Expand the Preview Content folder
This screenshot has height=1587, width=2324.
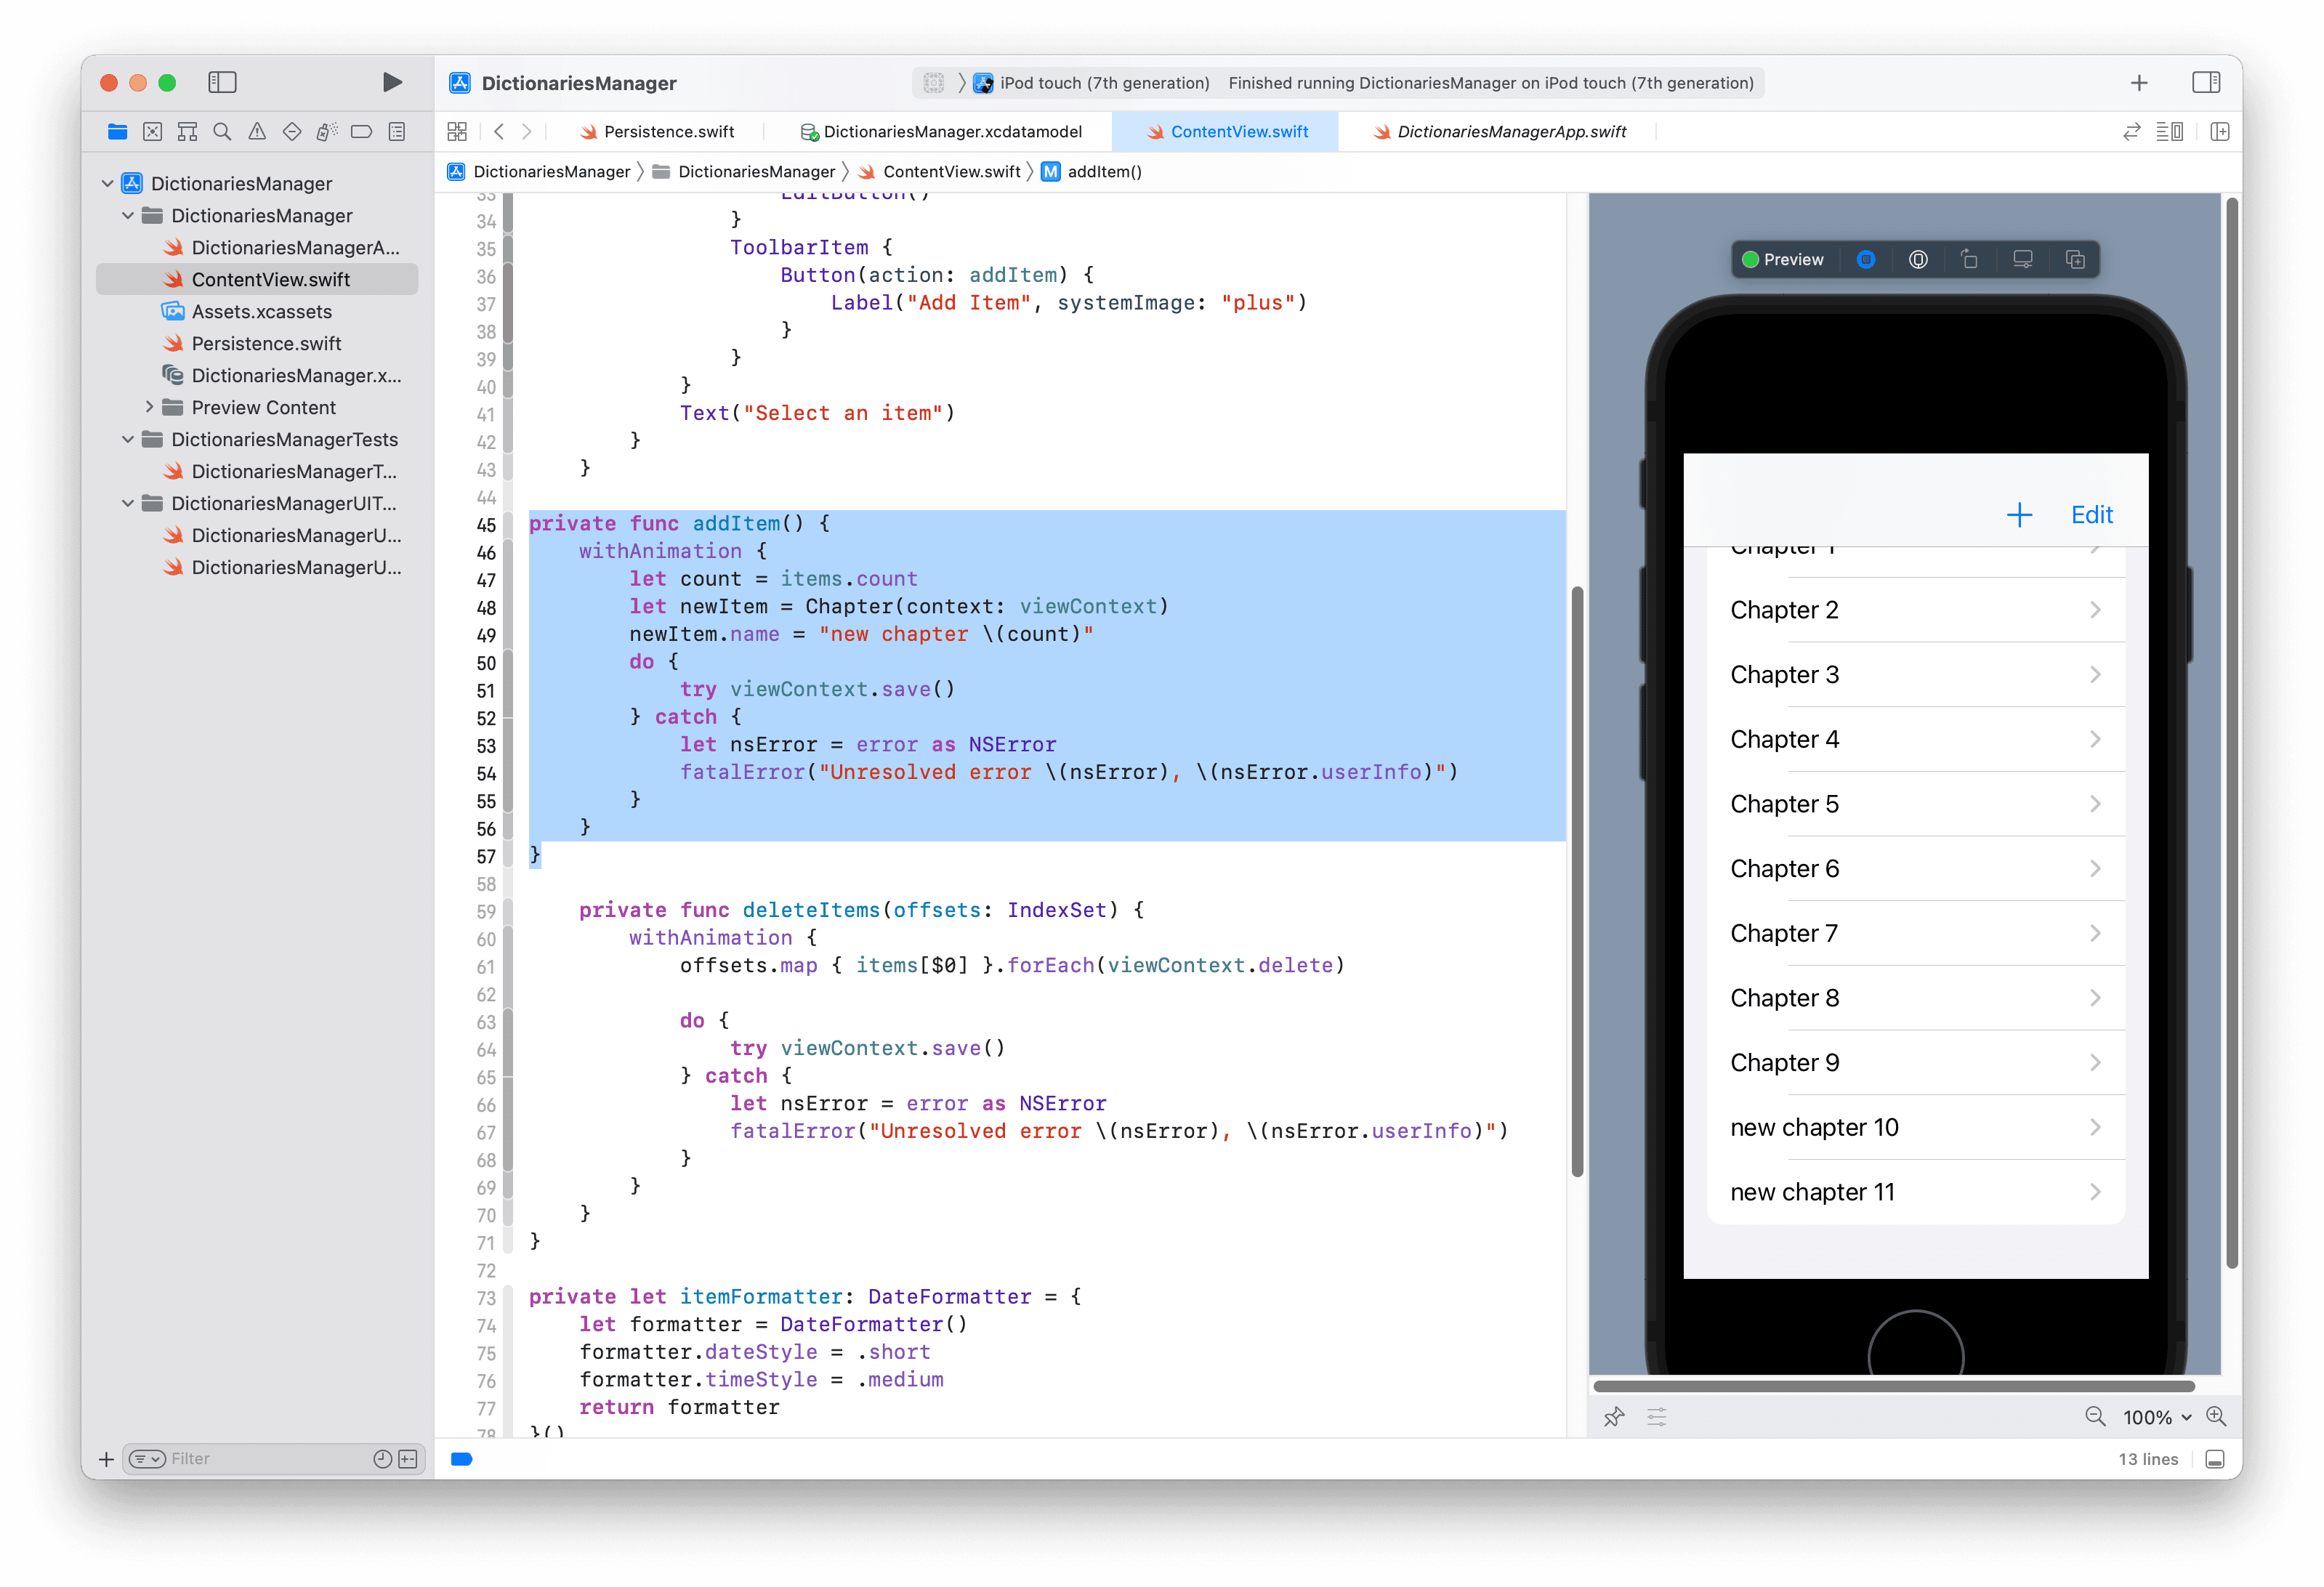point(150,407)
